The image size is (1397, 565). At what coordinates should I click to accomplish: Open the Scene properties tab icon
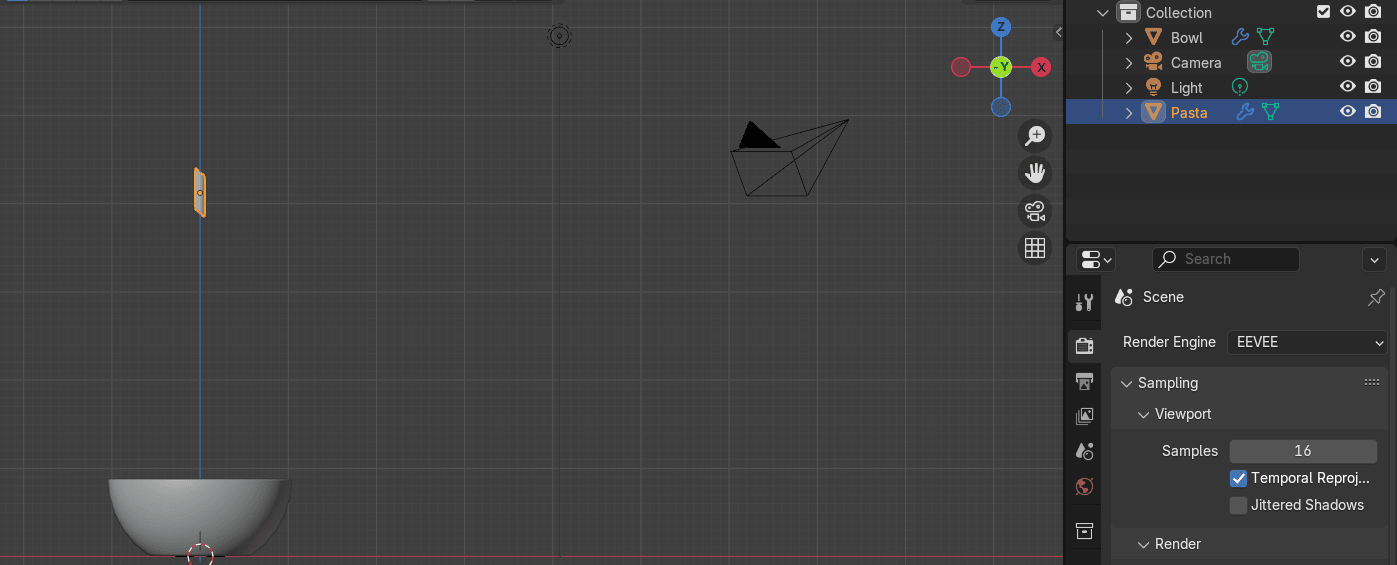click(1084, 451)
